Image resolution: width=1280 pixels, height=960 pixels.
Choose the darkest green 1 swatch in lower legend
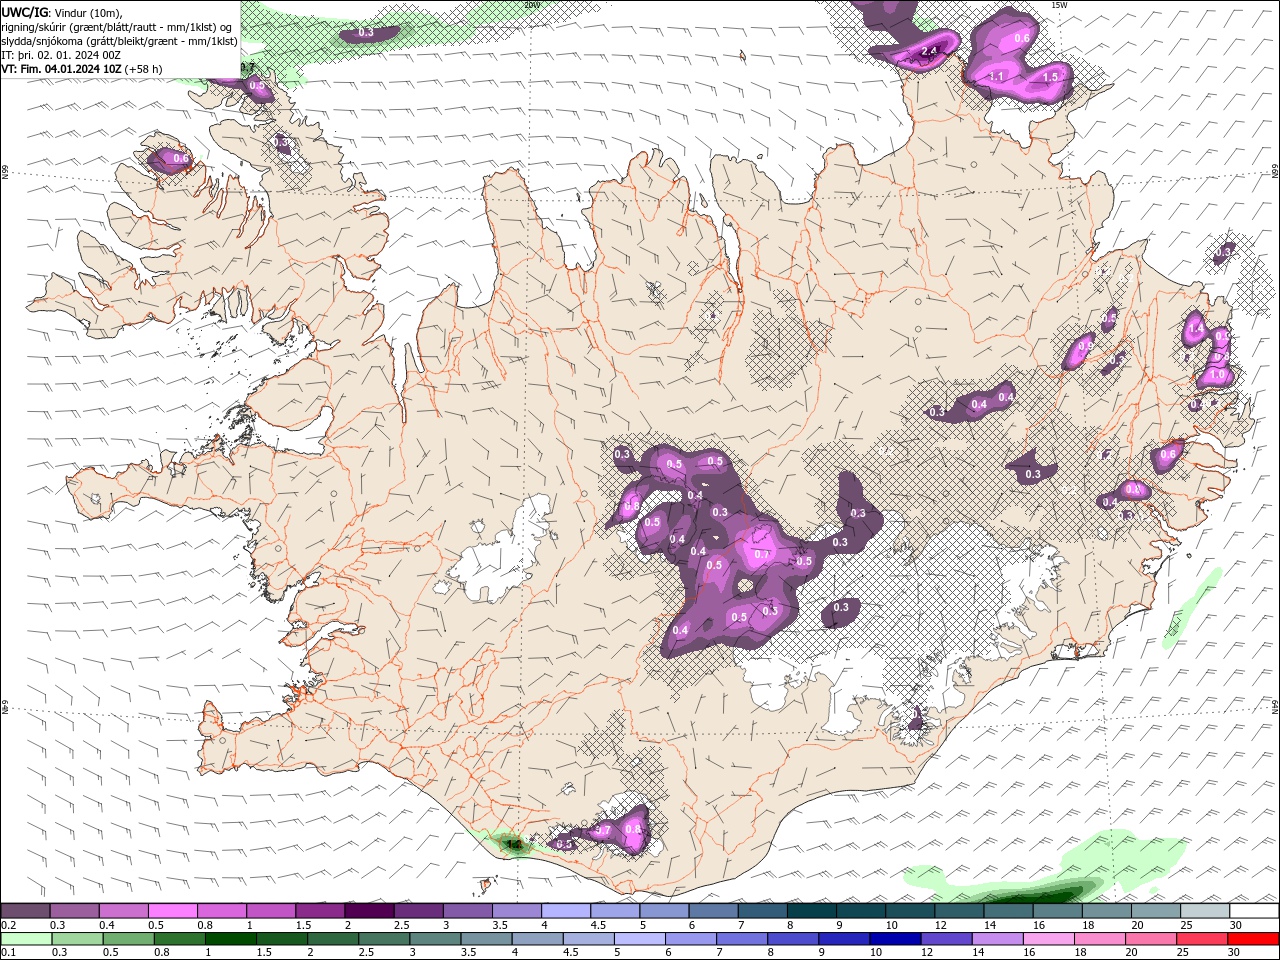click(x=230, y=939)
